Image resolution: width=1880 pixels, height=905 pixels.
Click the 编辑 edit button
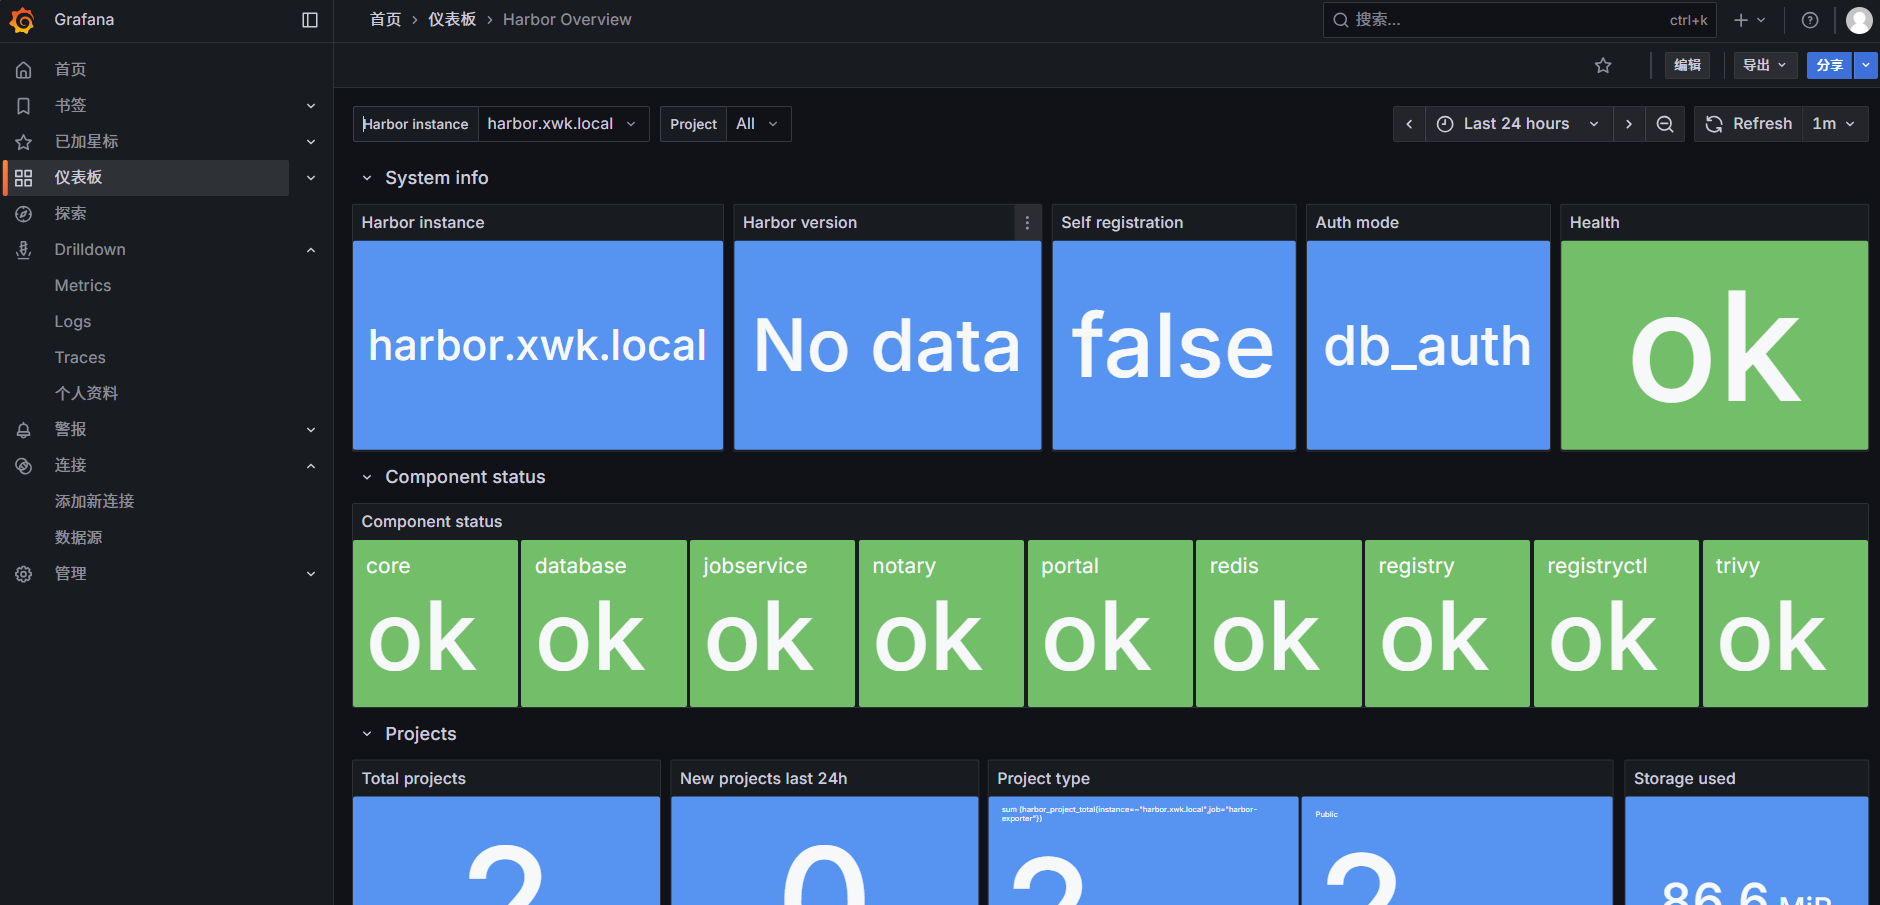coord(1687,66)
